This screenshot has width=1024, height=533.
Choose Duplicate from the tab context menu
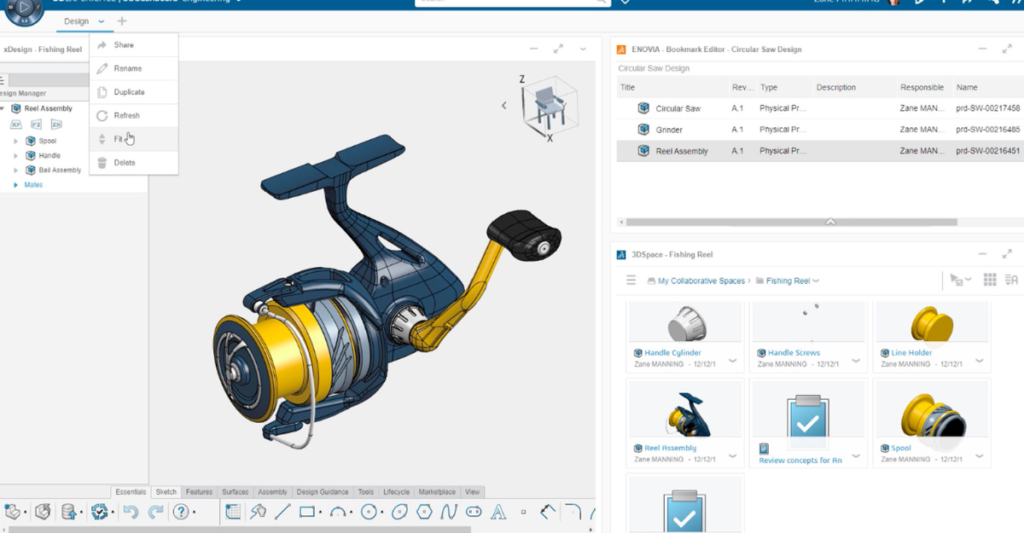tap(129, 92)
